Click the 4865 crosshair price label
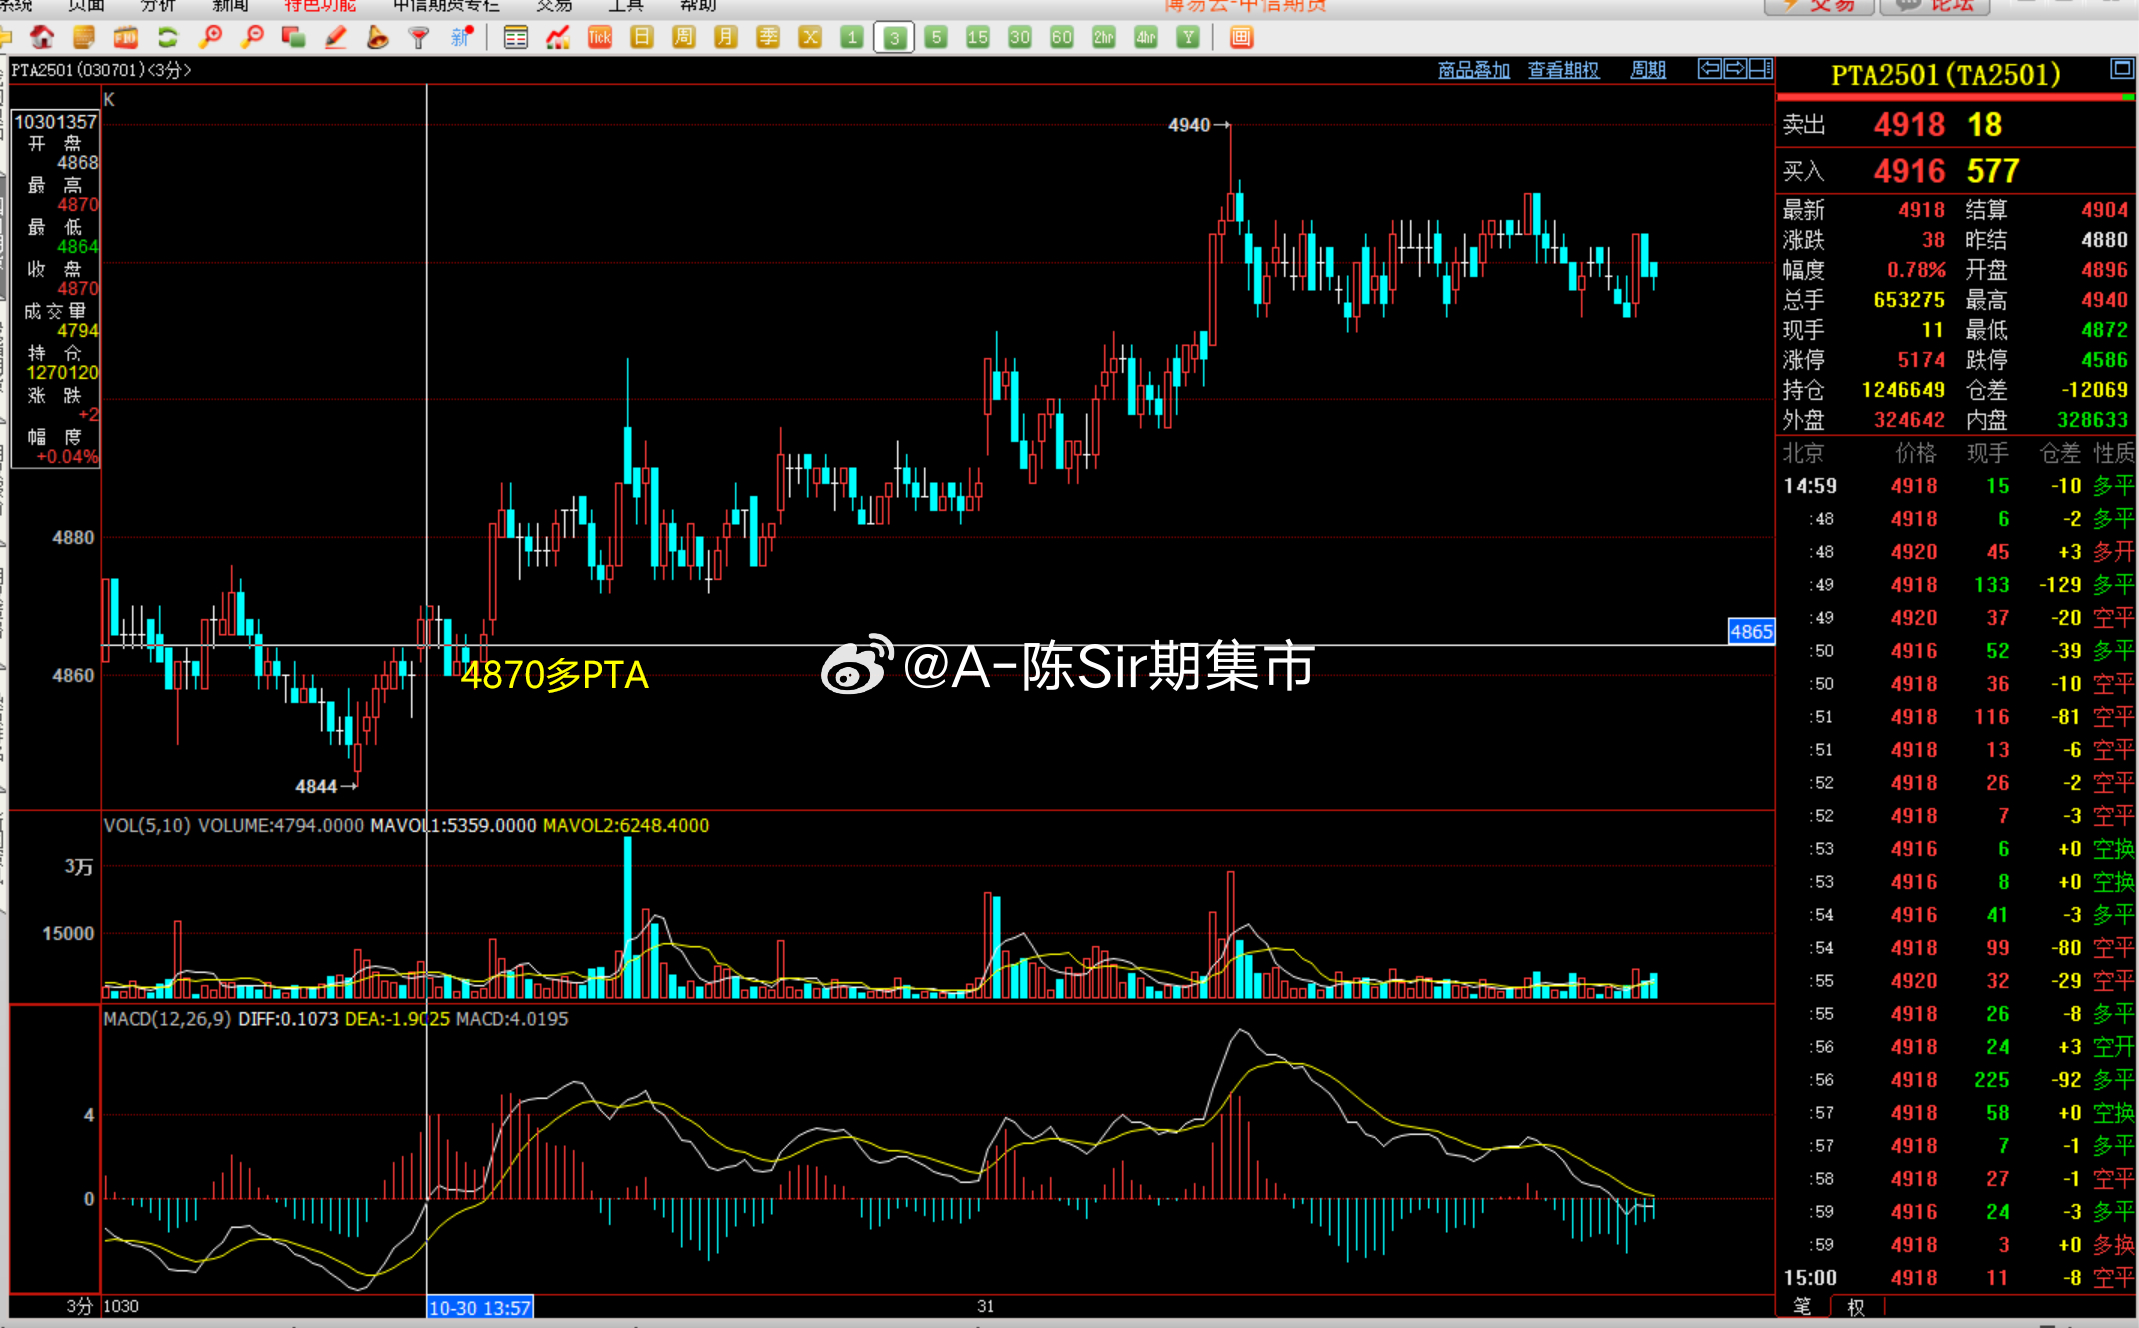Screen dimensions: 2139x1328 coord(1751,631)
